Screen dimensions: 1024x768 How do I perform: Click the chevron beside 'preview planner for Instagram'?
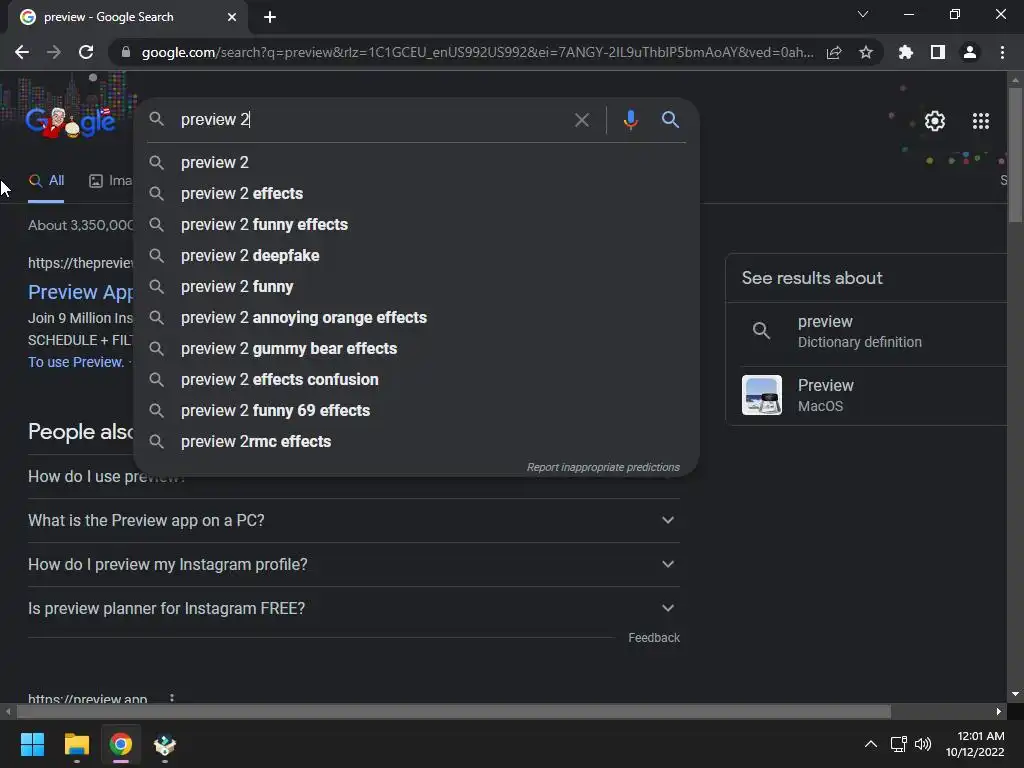coord(667,608)
